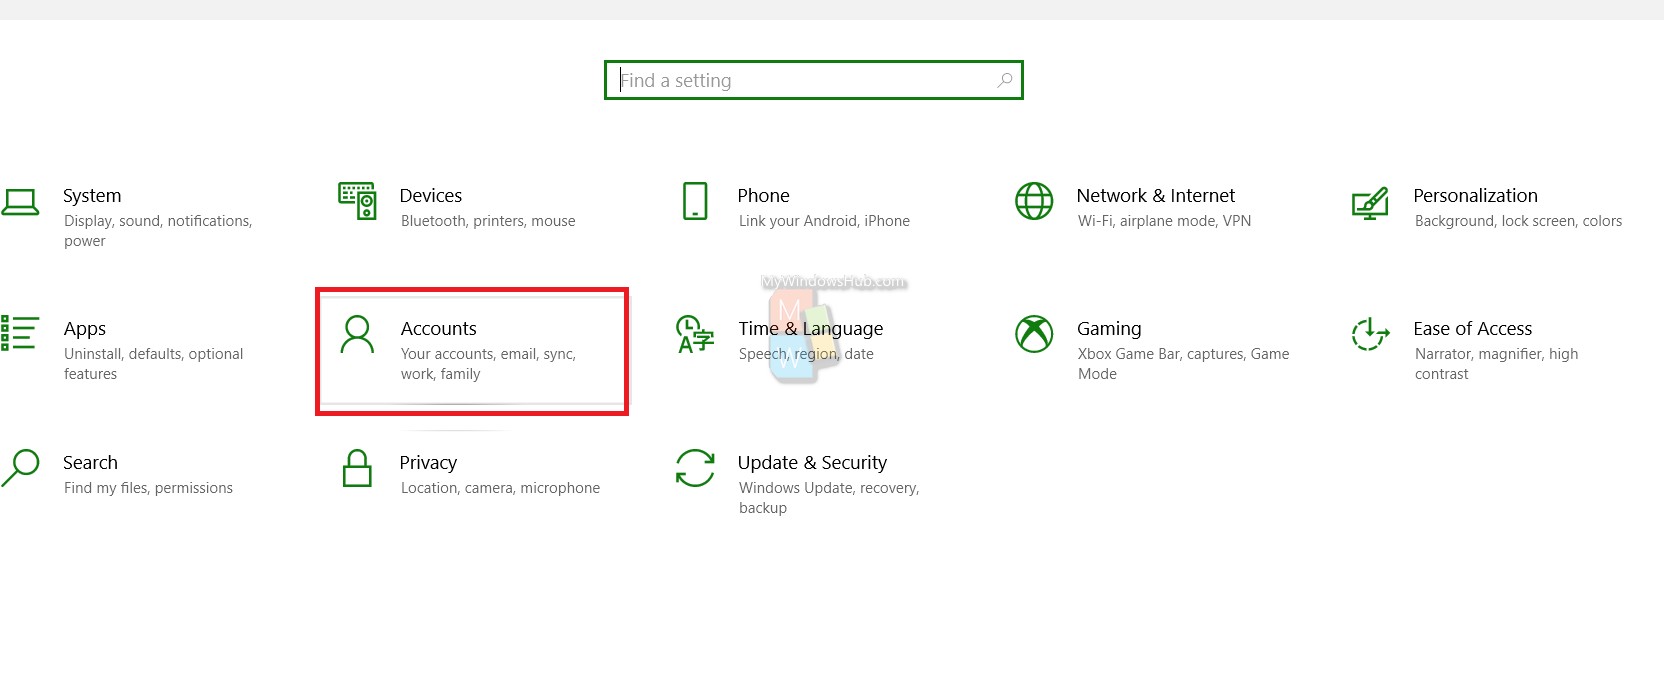Screen dimensions: 1664x678
Task: Open Personalization settings title
Action: coord(1476,196)
